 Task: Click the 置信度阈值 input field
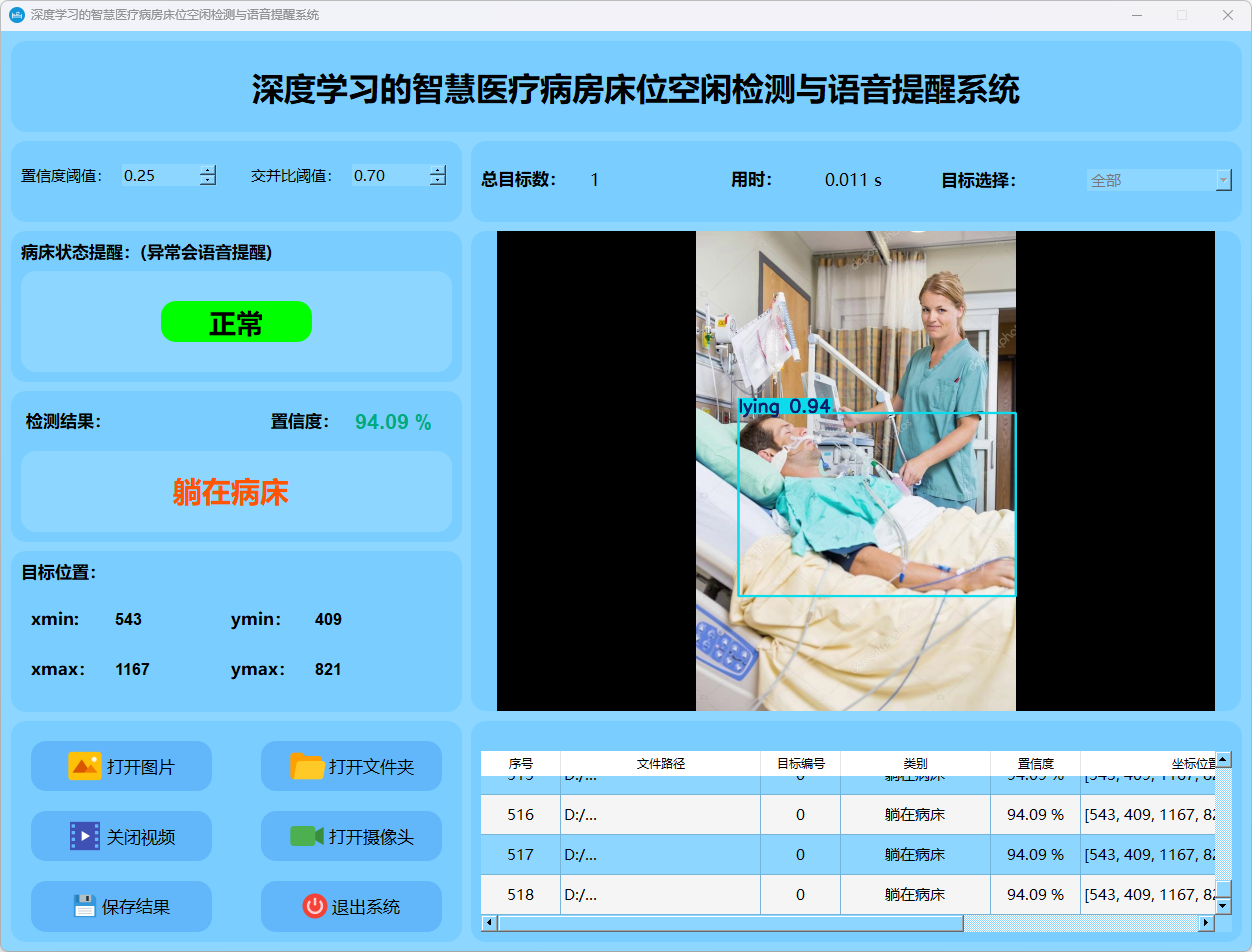159,176
